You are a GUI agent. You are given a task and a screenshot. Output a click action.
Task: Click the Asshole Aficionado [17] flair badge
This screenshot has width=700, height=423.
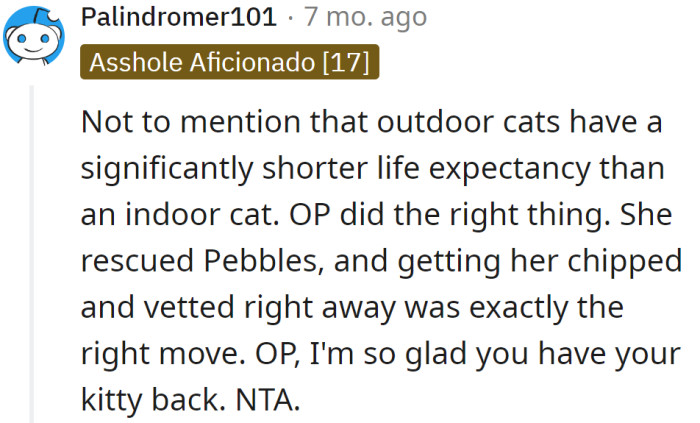(229, 62)
